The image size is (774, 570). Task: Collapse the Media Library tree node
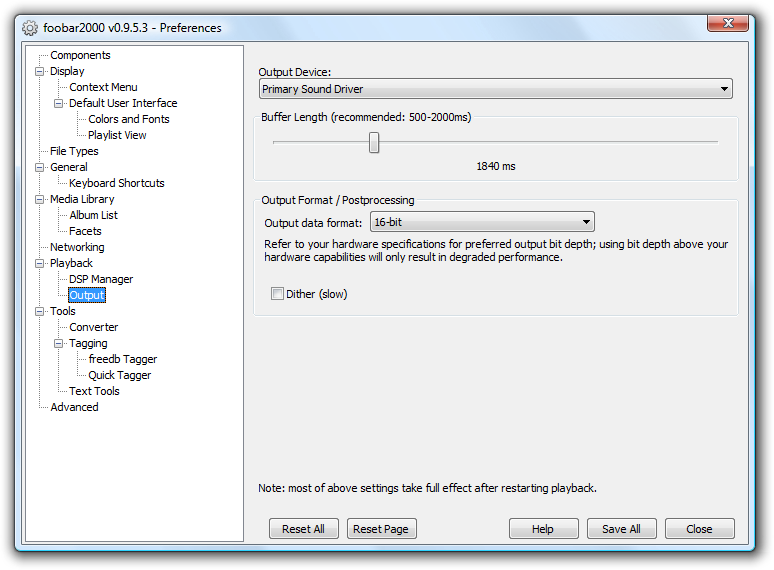(x=40, y=199)
